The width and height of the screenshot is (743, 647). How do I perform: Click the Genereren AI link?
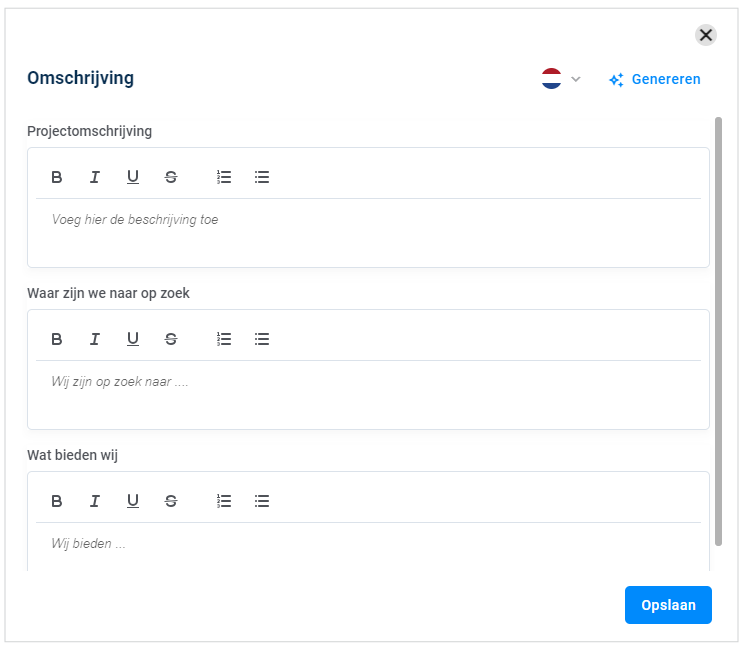click(x=655, y=79)
